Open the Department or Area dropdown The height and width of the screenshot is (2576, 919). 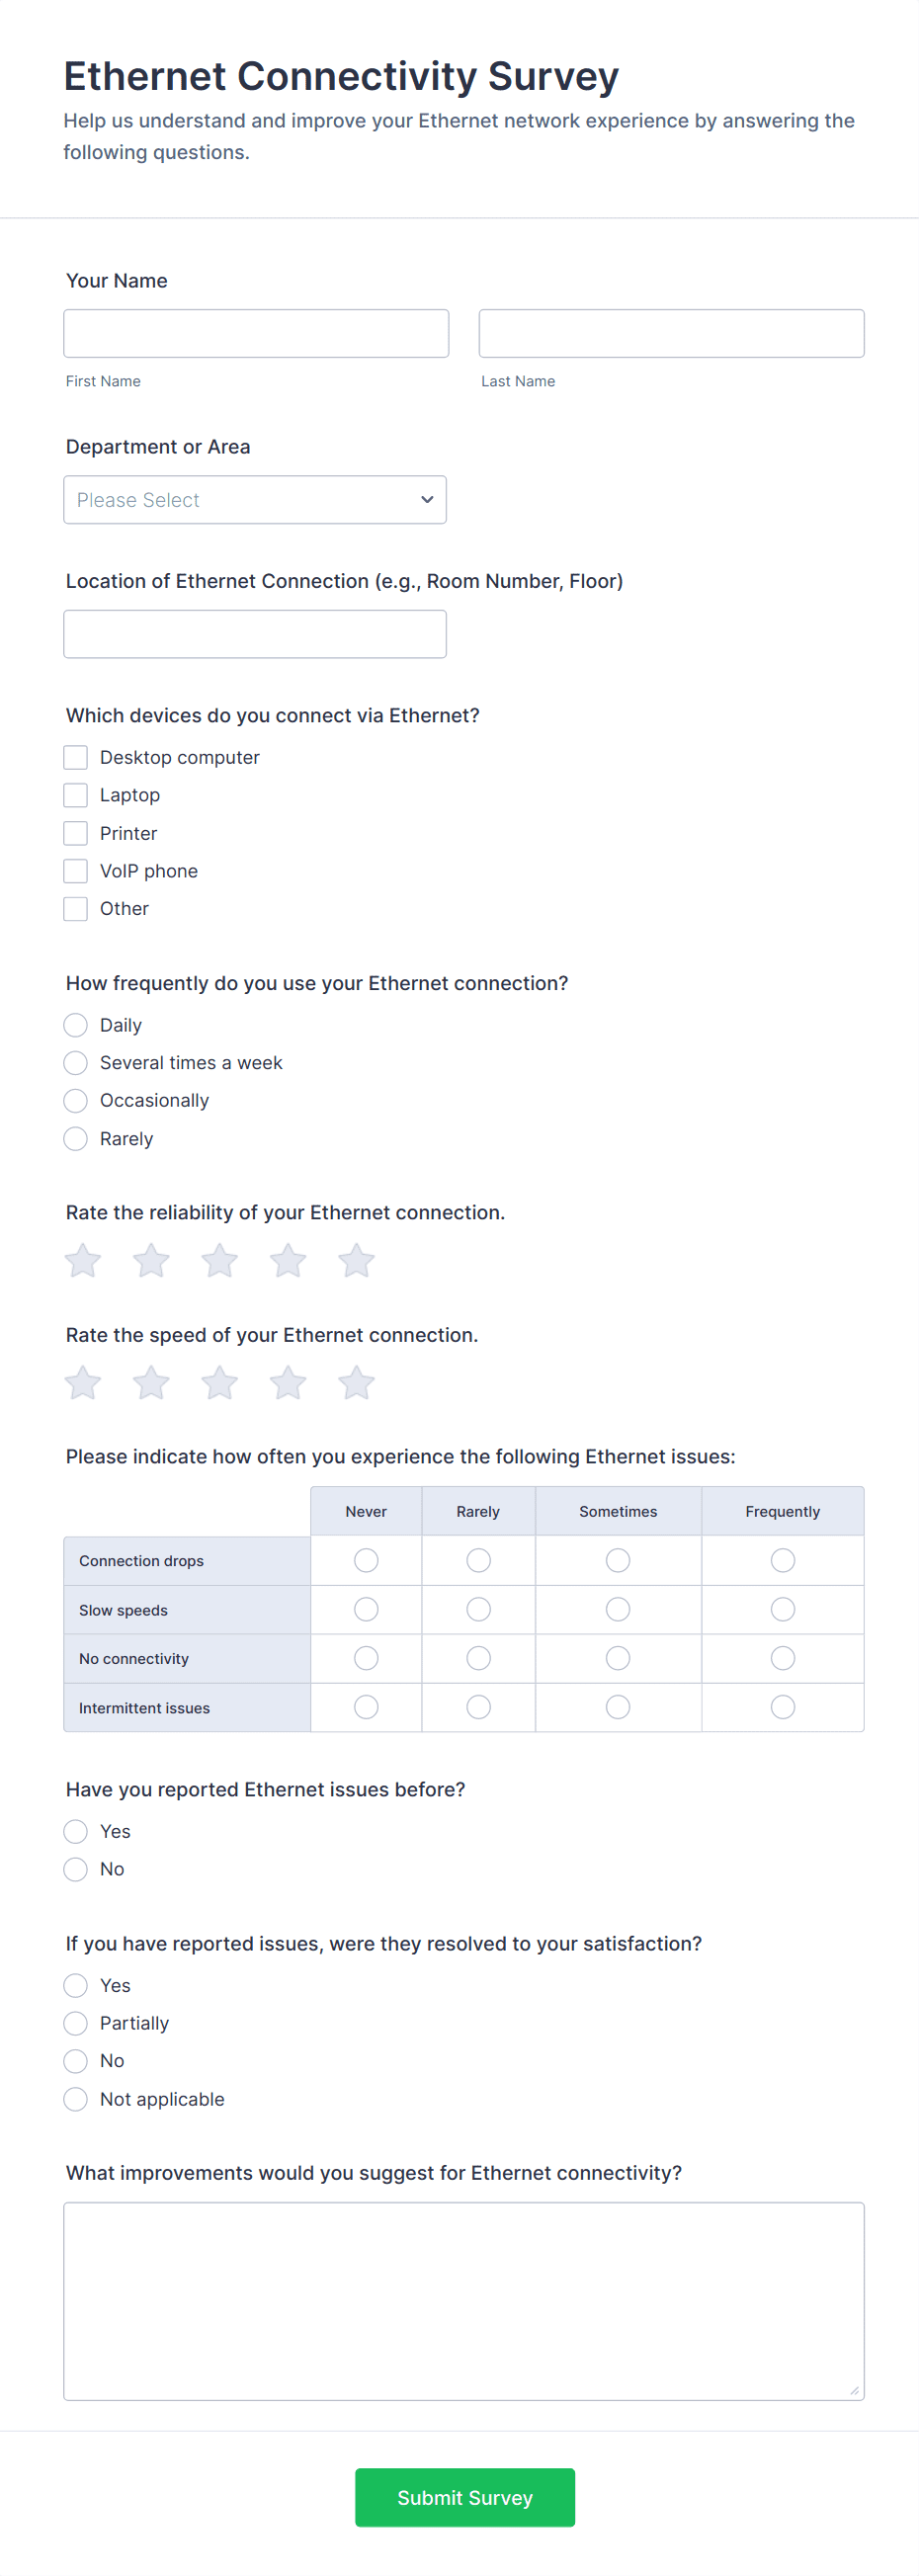[x=255, y=500]
